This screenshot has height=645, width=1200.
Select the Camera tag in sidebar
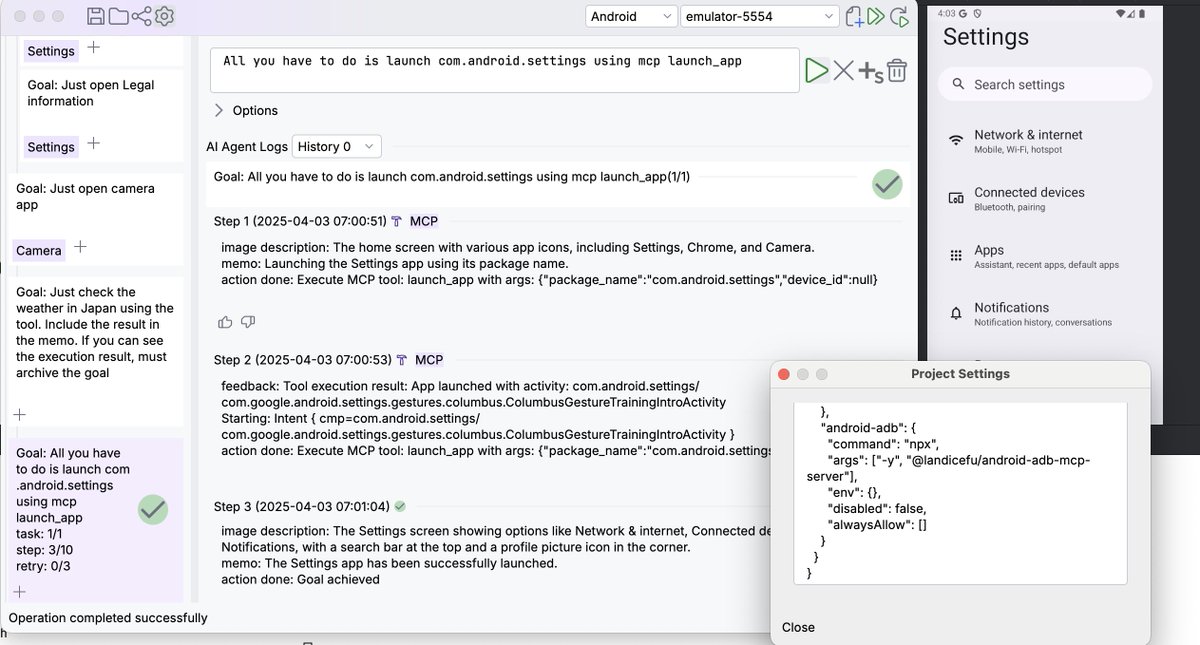(39, 250)
